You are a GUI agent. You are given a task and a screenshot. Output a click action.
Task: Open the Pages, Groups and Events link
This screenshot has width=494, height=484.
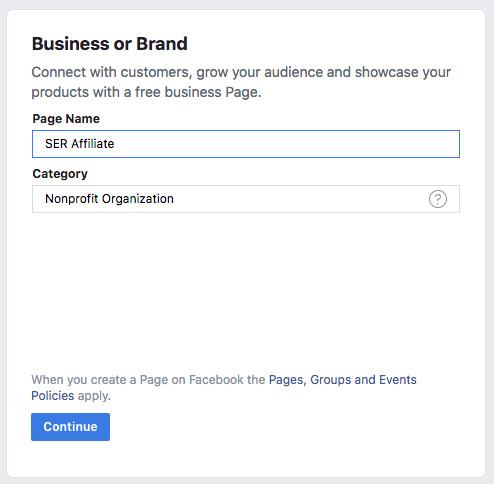(343, 380)
